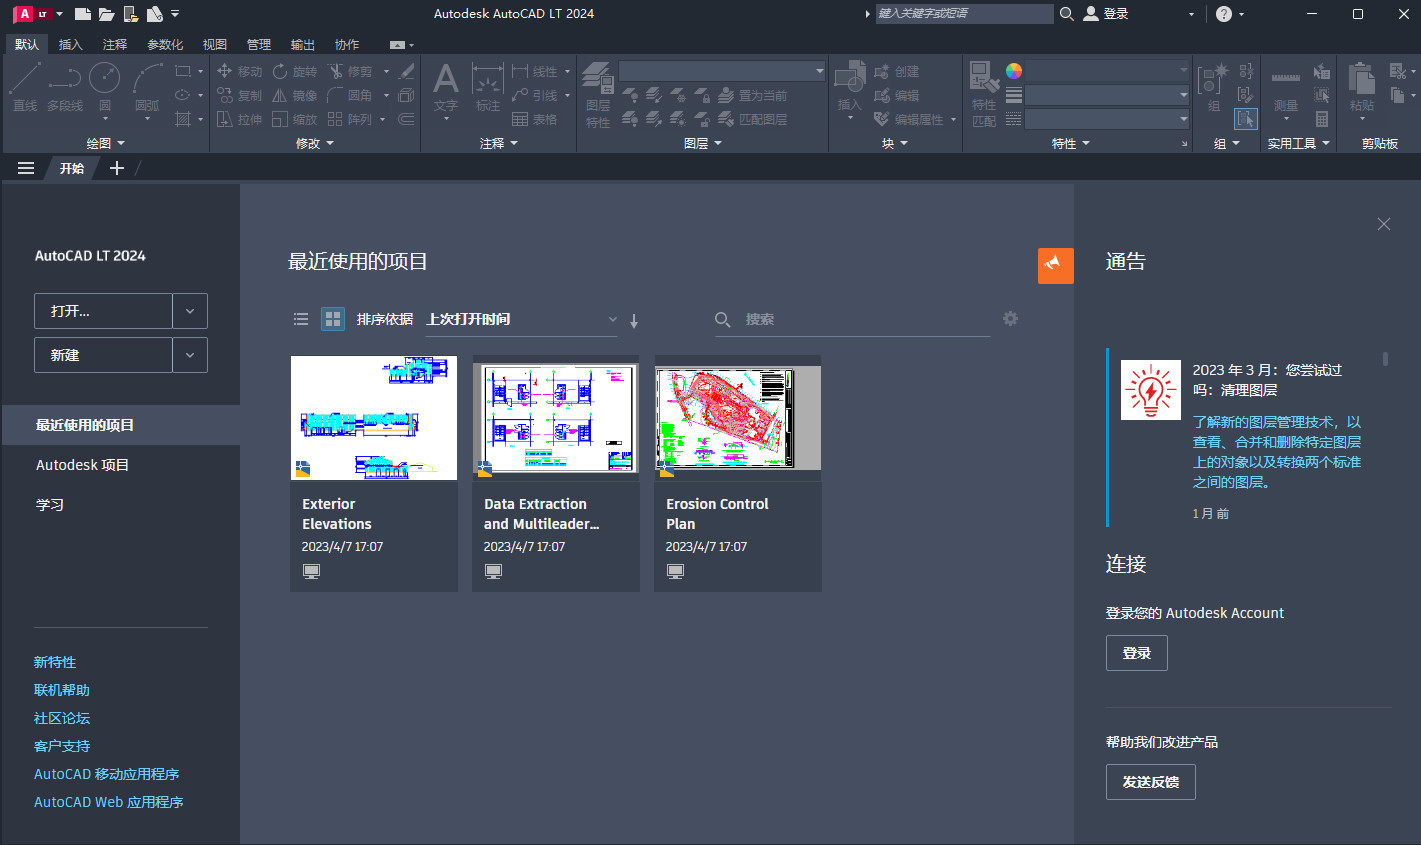Switch recent files to list view
1421x845 pixels.
coord(301,319)
